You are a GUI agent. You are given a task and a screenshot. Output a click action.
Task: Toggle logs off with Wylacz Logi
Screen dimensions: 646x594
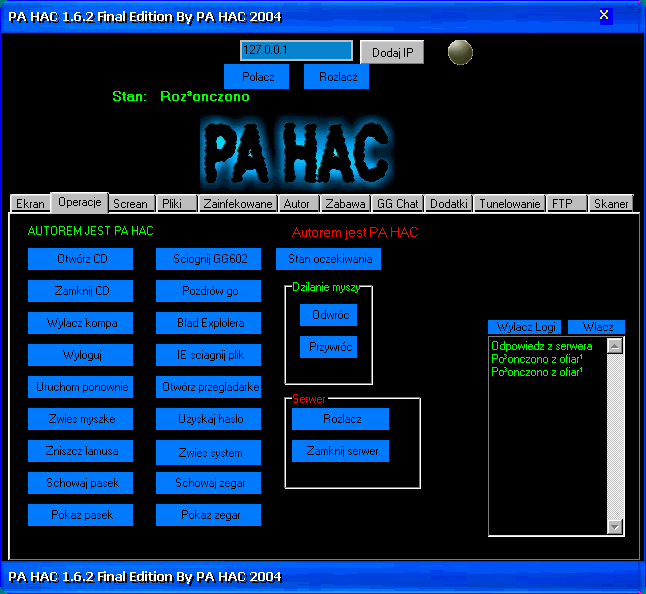pos(526,327)
